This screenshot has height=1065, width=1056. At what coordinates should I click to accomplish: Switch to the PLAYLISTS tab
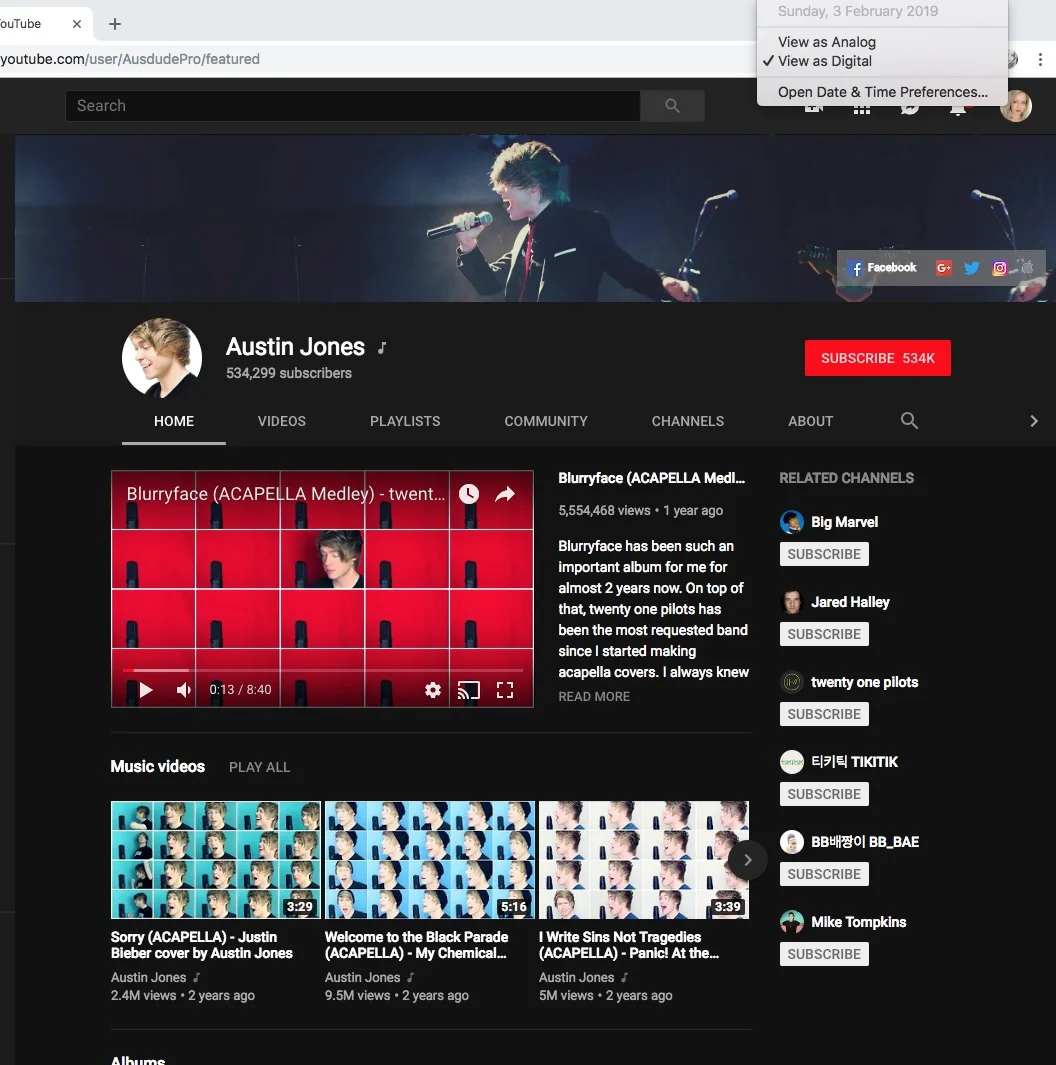(x=404, y=421)
